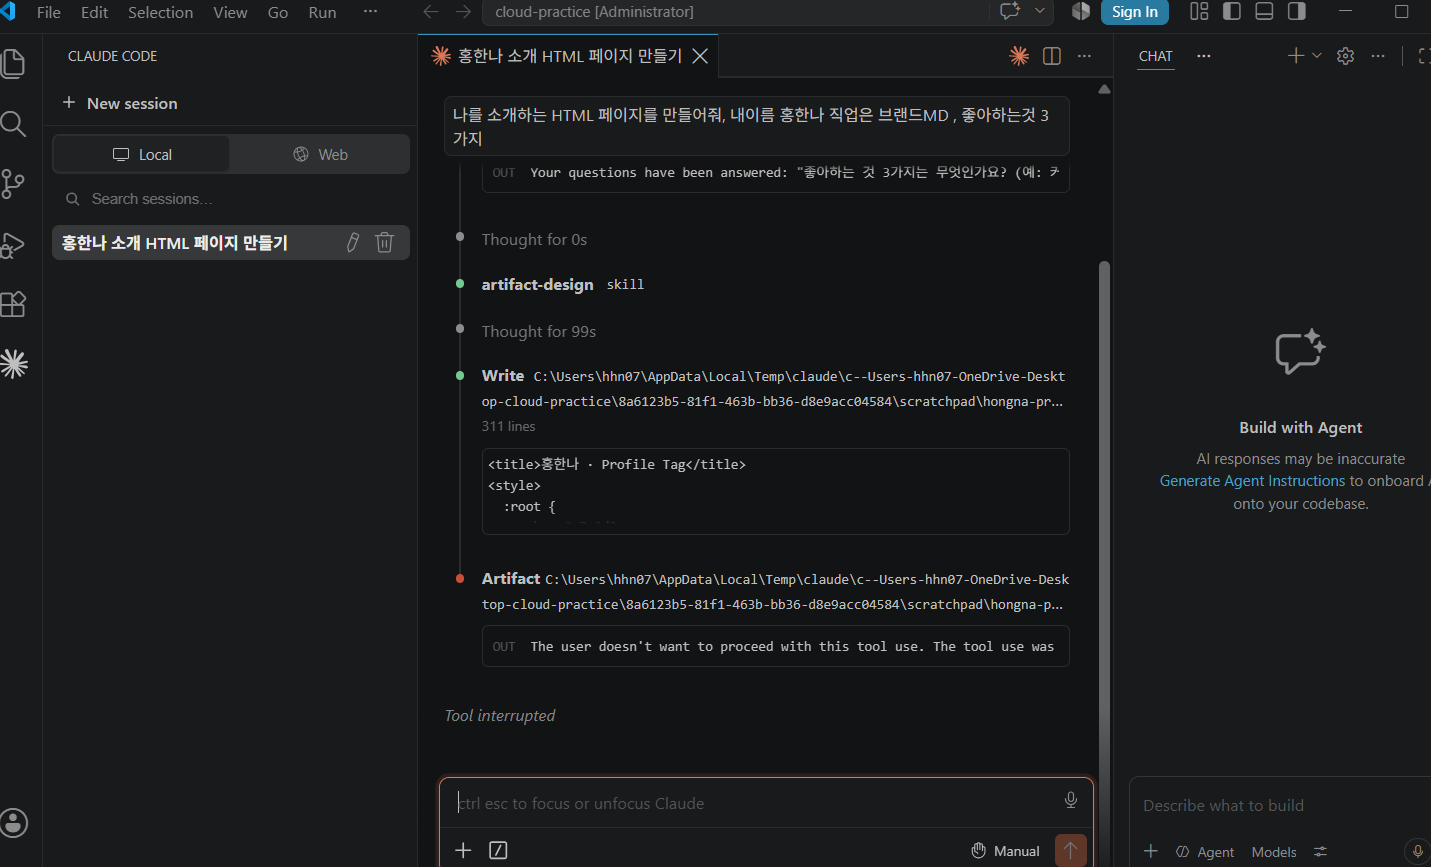1431x867 pixels.
Task: Click the conversation vertical scrollbar
Action: [1104, 520]
